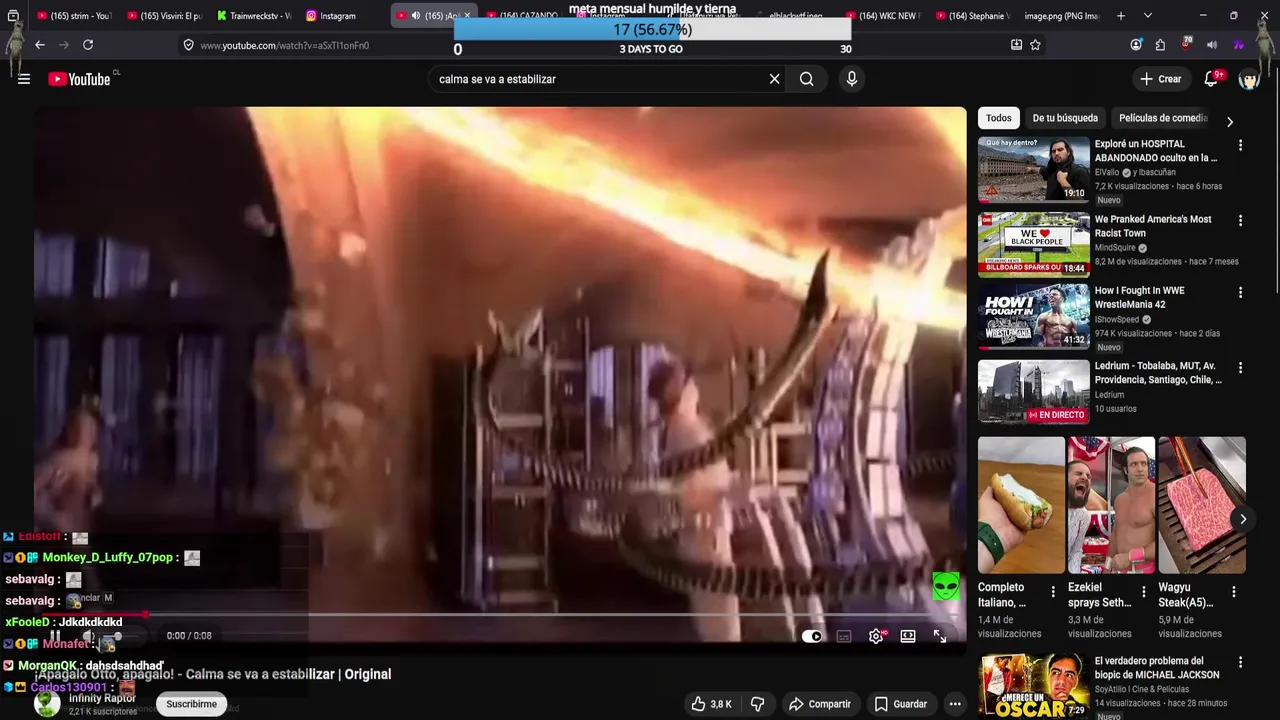Image resolution: width=1280 pixels, height=720 pixels.
Task: Switch to the (165) strim YouTube tab
Action: [75, 16]
